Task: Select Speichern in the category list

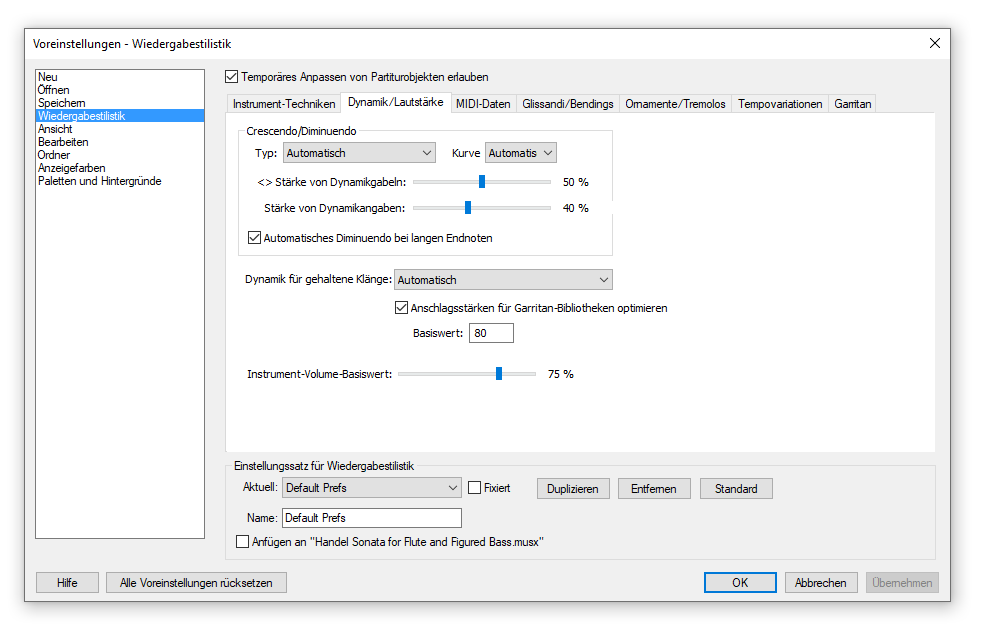Action: pos(120,103)
